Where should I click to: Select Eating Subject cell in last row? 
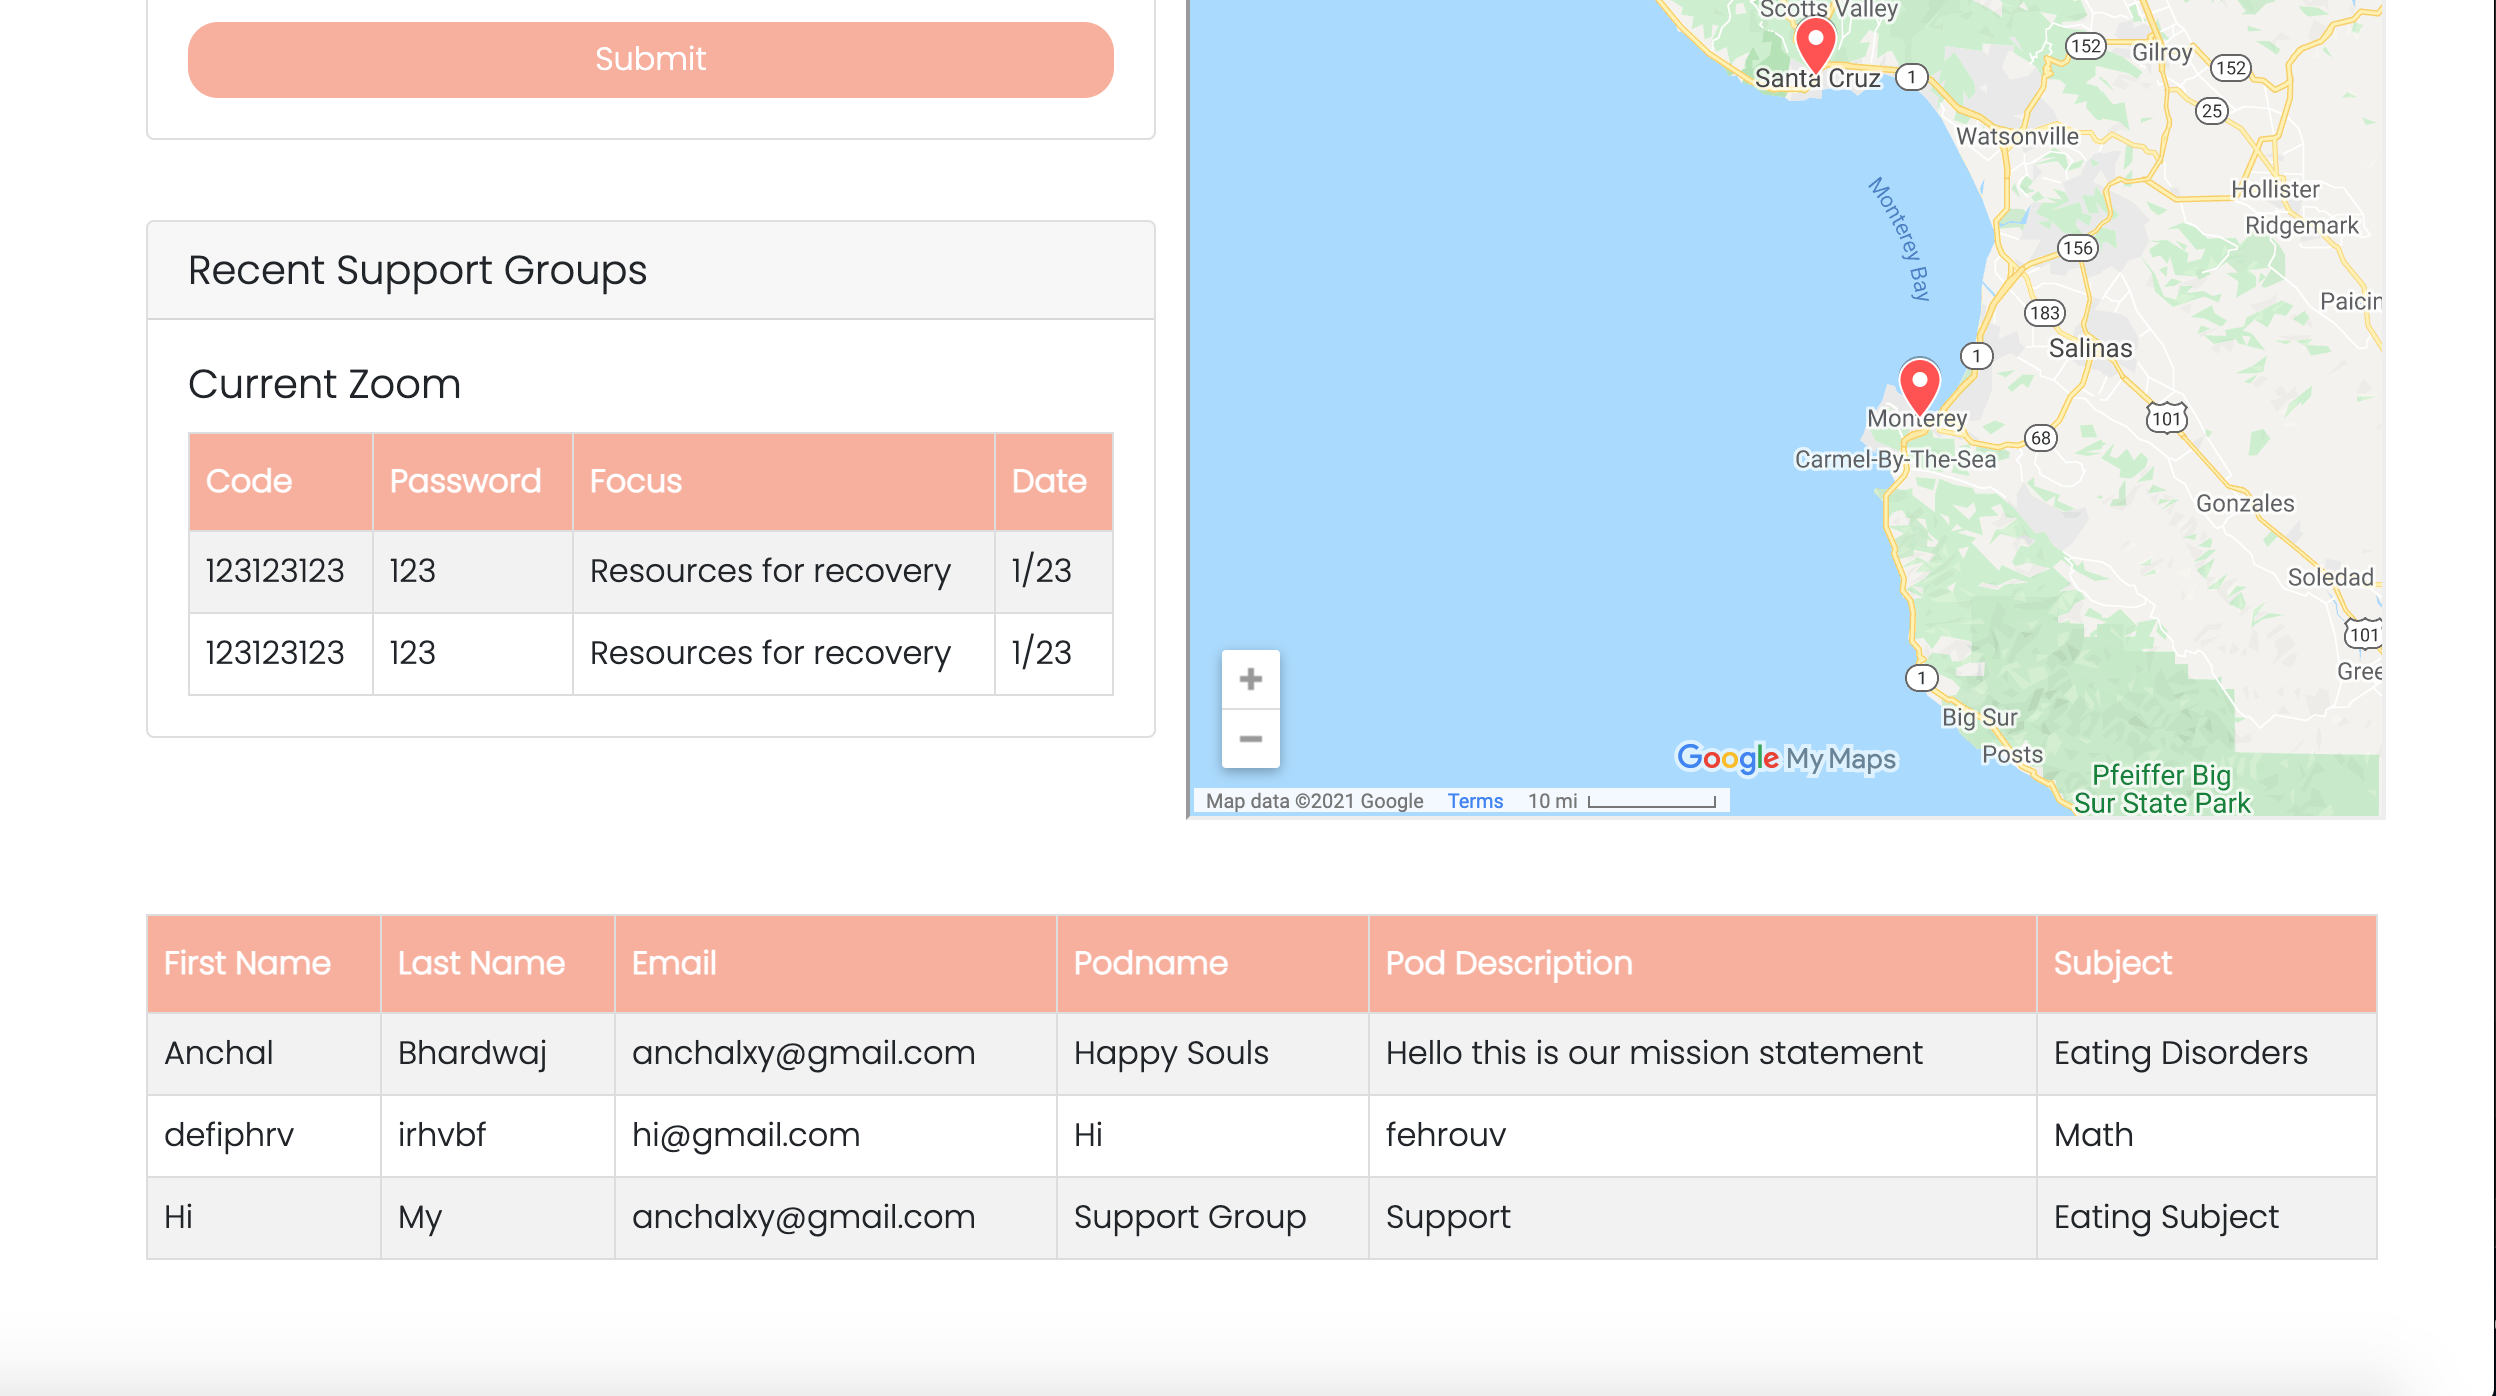2166,1217
